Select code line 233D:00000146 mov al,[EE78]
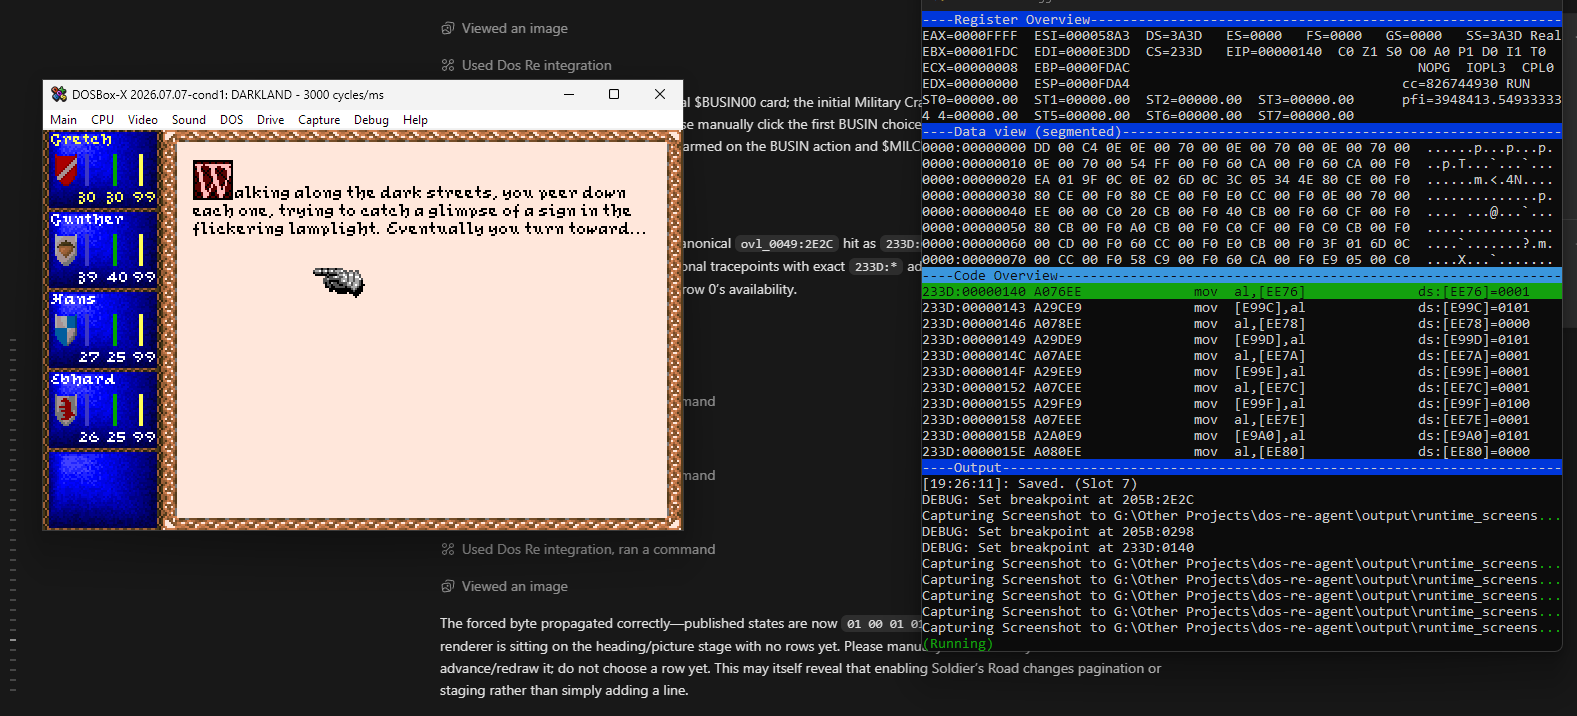1577x716 pixels. coord(1241,323)
